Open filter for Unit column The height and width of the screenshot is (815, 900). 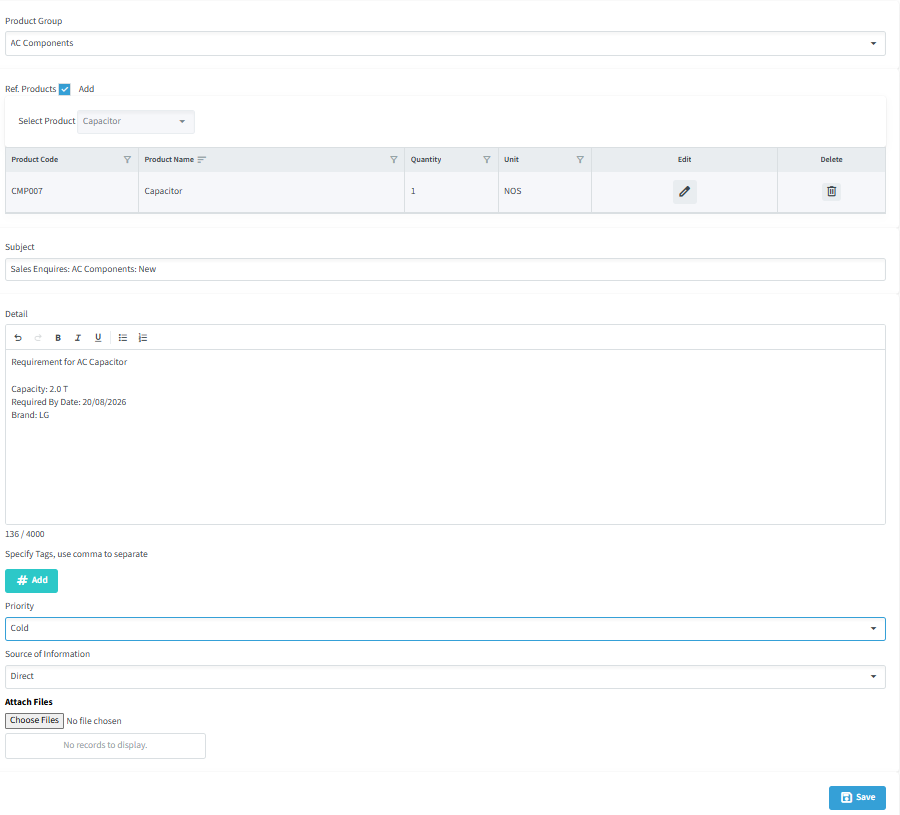pyautogui.click(x=580, y=160)
